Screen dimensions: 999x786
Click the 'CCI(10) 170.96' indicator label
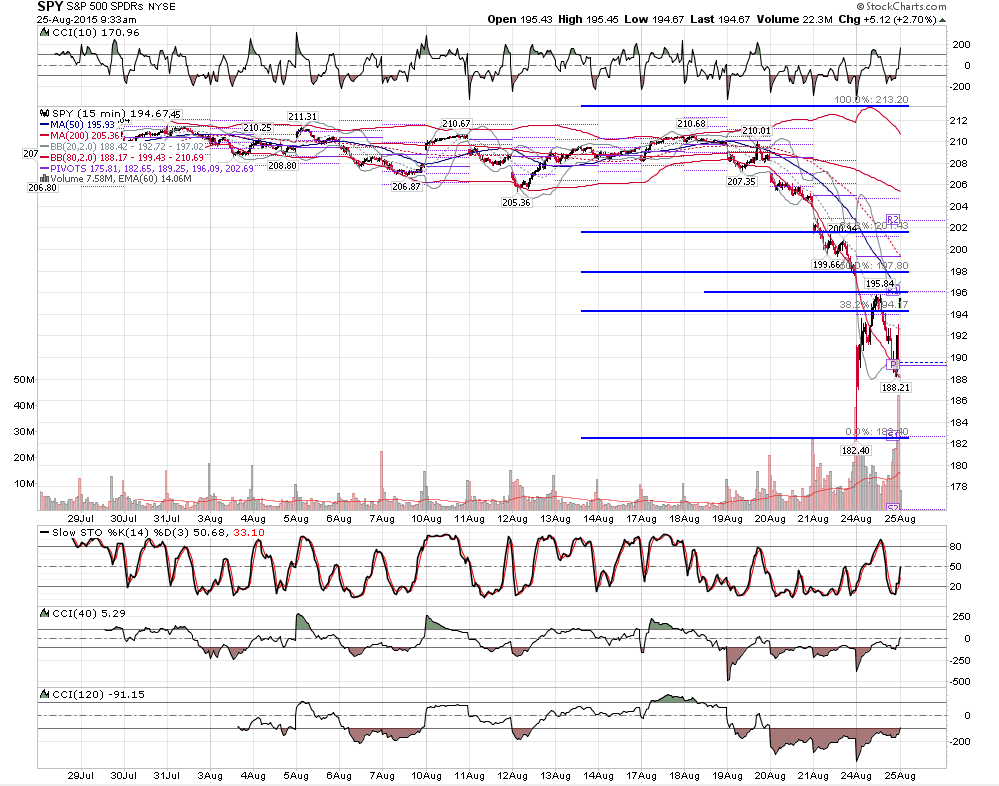click(x=96, y=32)
